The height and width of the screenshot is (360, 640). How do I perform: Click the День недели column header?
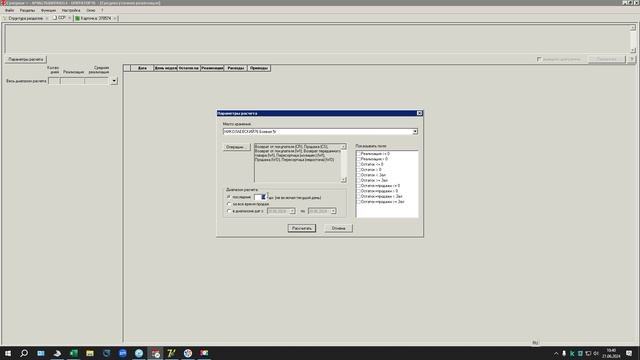pos(165,68)
